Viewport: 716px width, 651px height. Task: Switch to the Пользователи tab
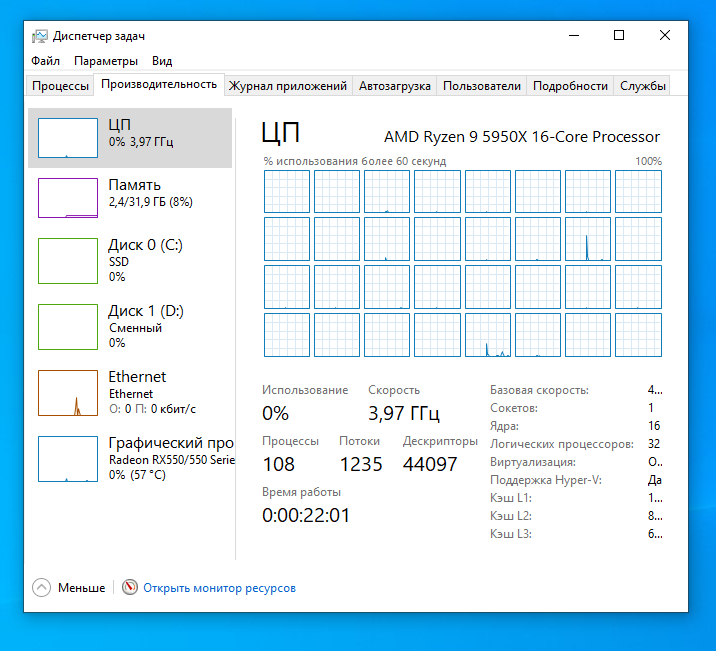tap(482, 86)
